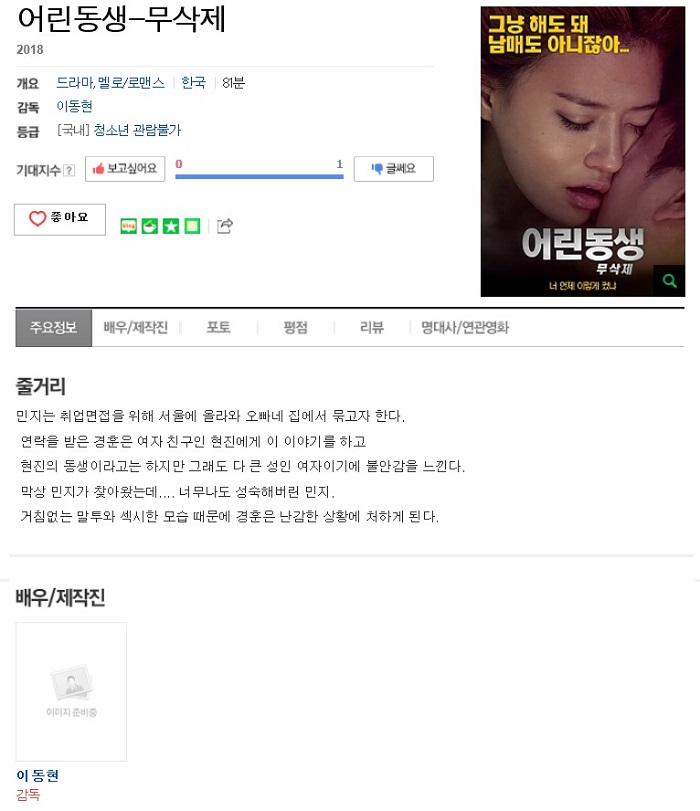Click director link 이동현 in the info section
The height and width of the screenshot is (811, 700).
click(x=75, y=107)
